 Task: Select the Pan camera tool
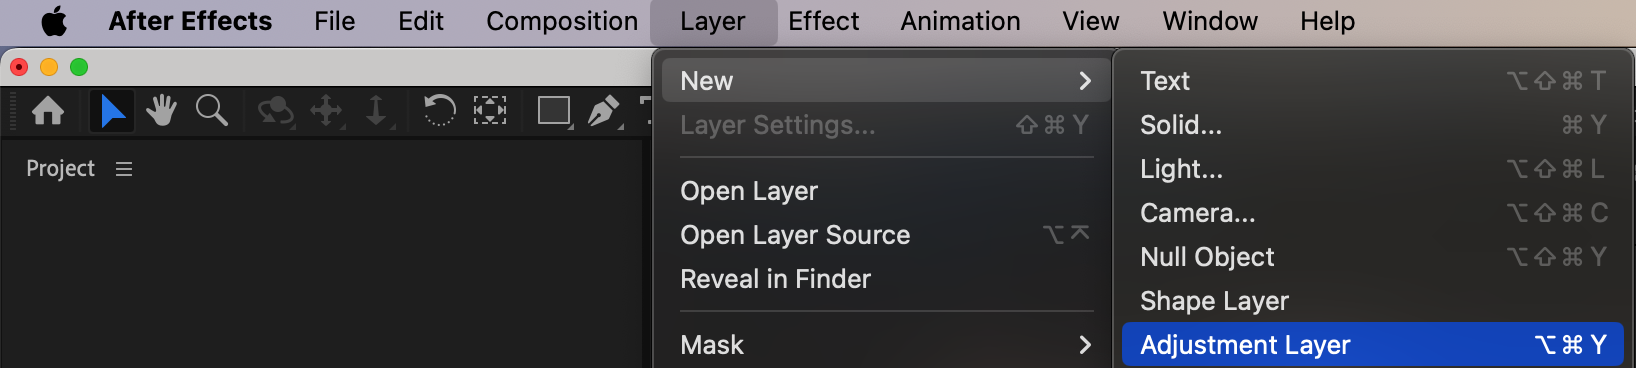[x=327, y=111]
